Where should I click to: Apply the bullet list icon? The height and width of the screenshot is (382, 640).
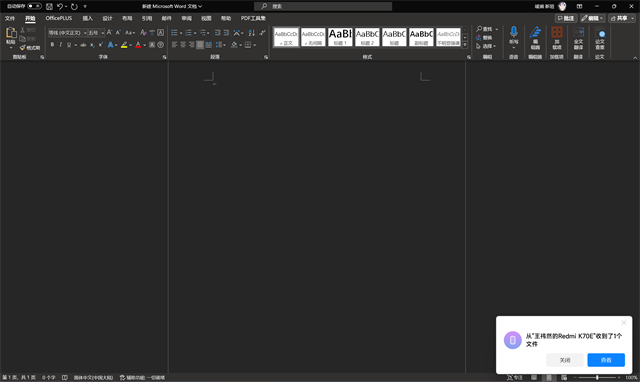(x=174, y=33)
